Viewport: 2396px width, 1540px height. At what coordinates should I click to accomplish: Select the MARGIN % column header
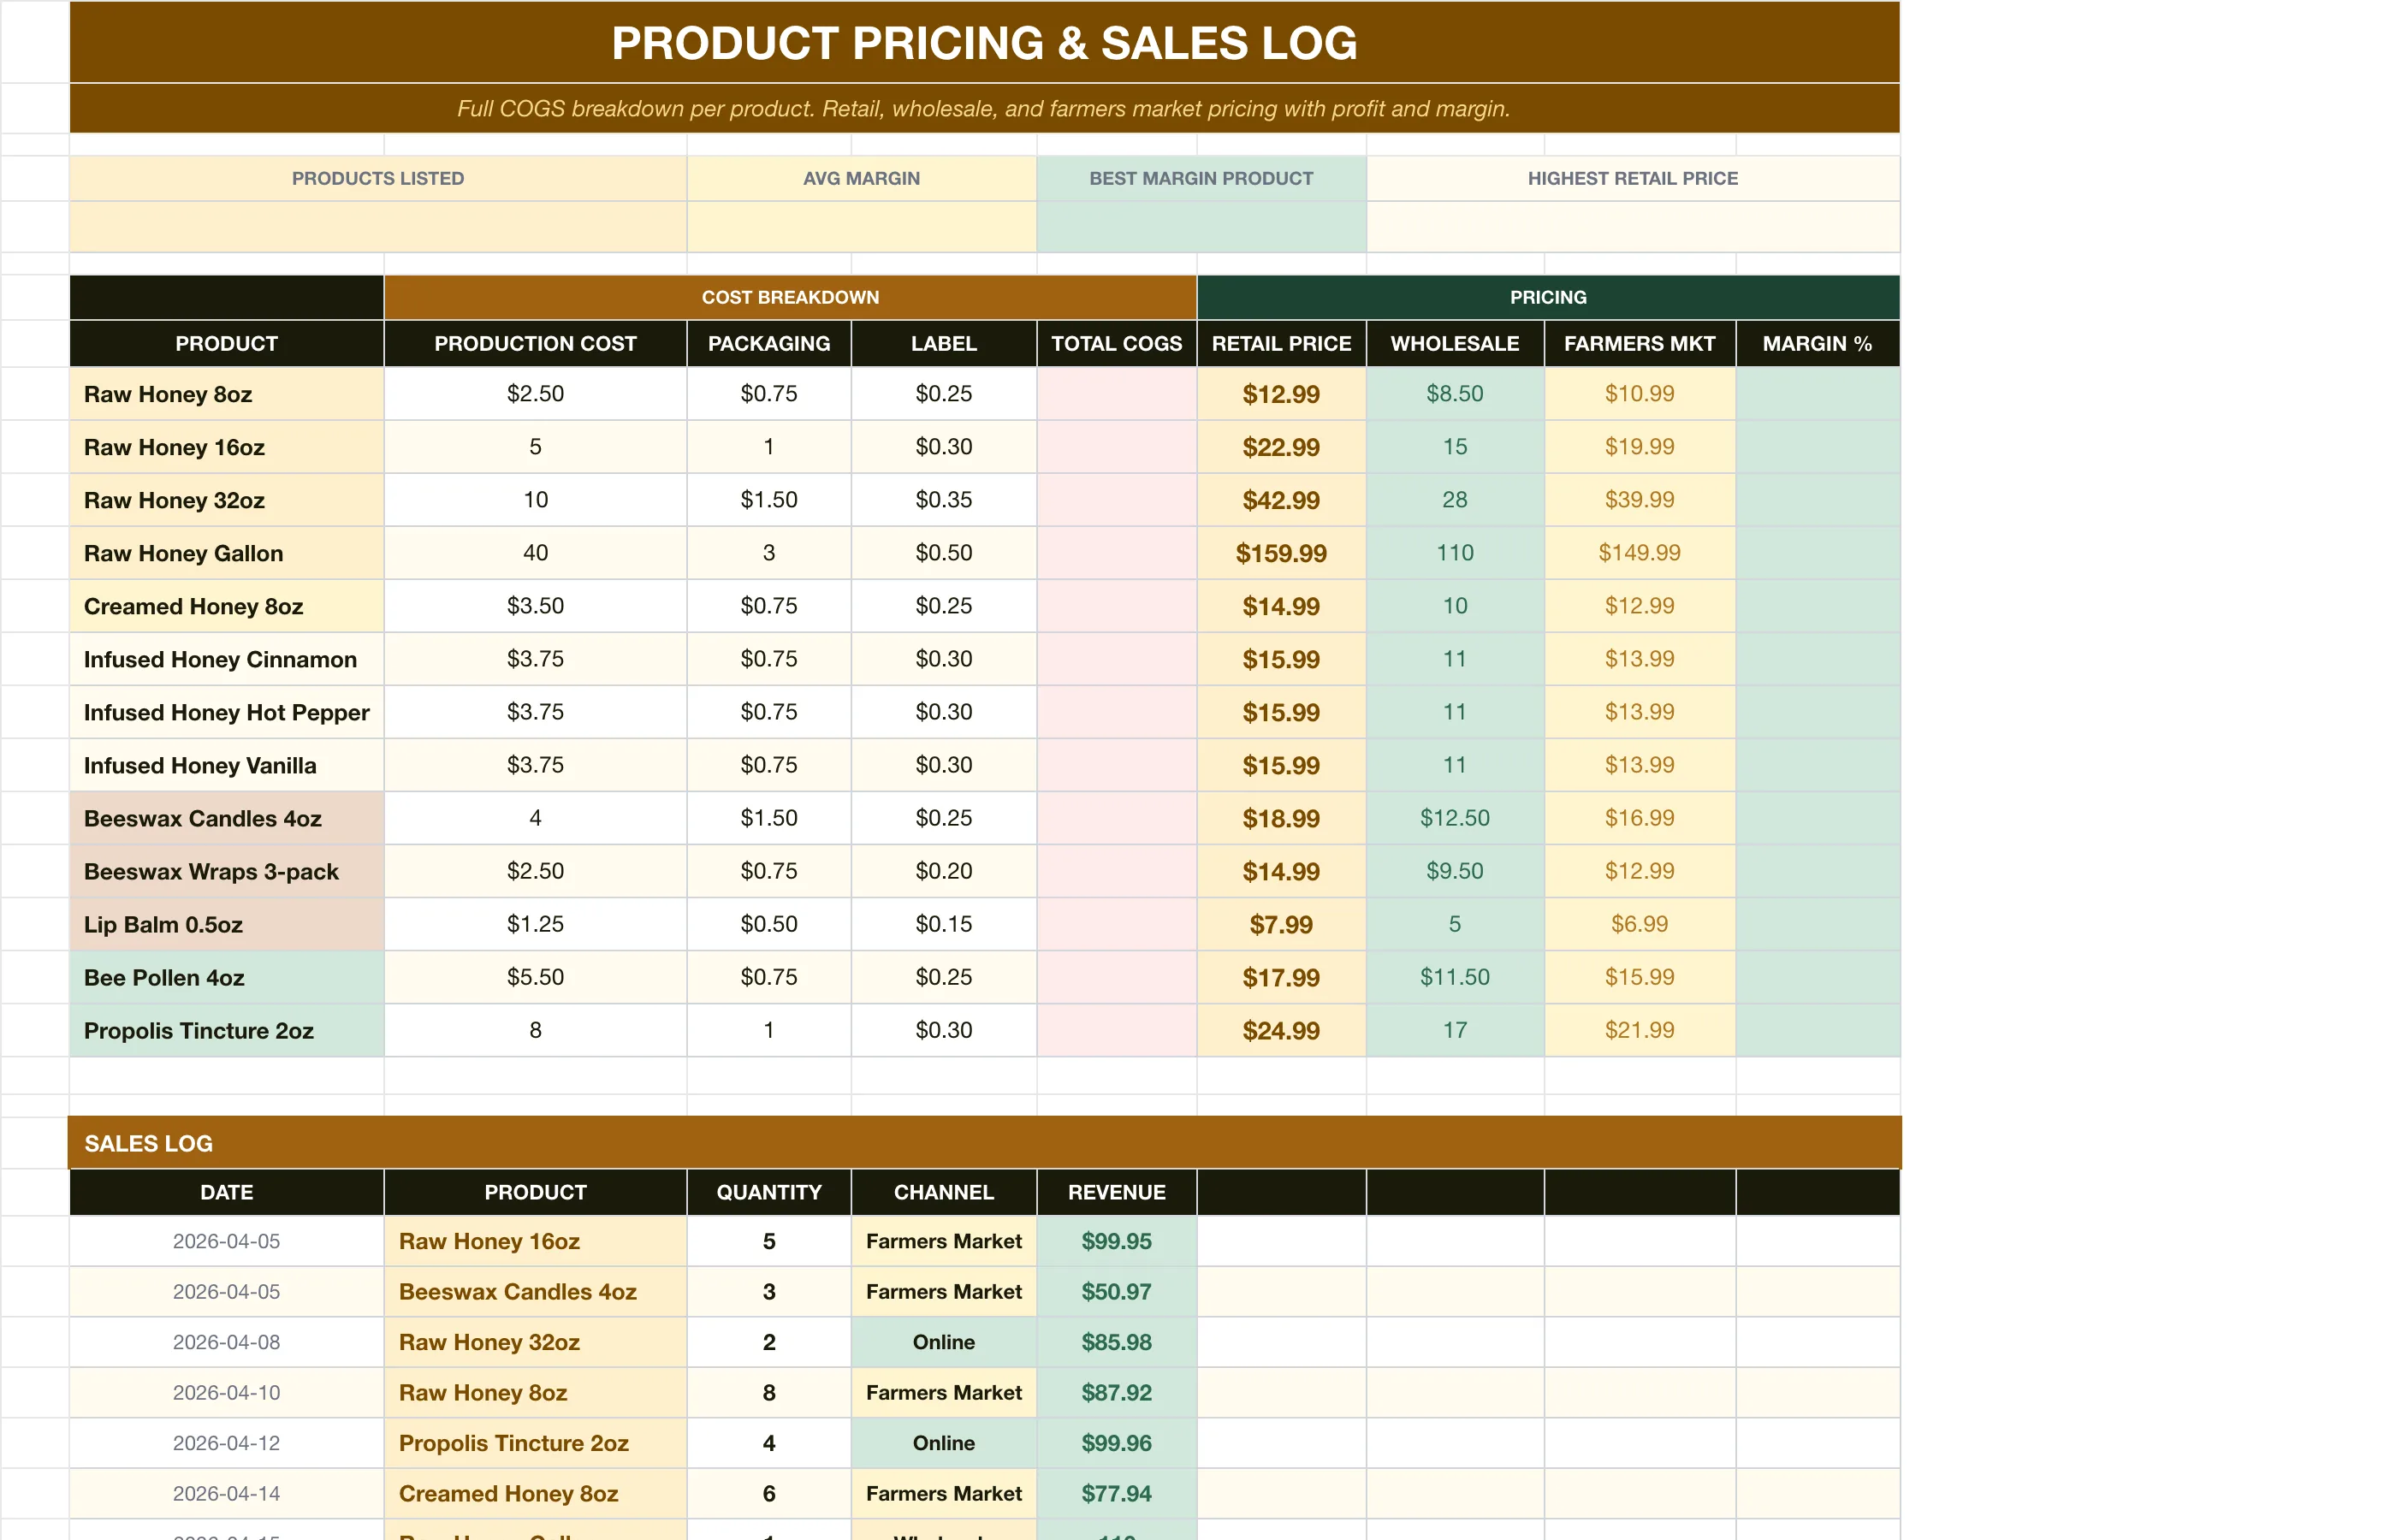click(x=1817, y=343)
